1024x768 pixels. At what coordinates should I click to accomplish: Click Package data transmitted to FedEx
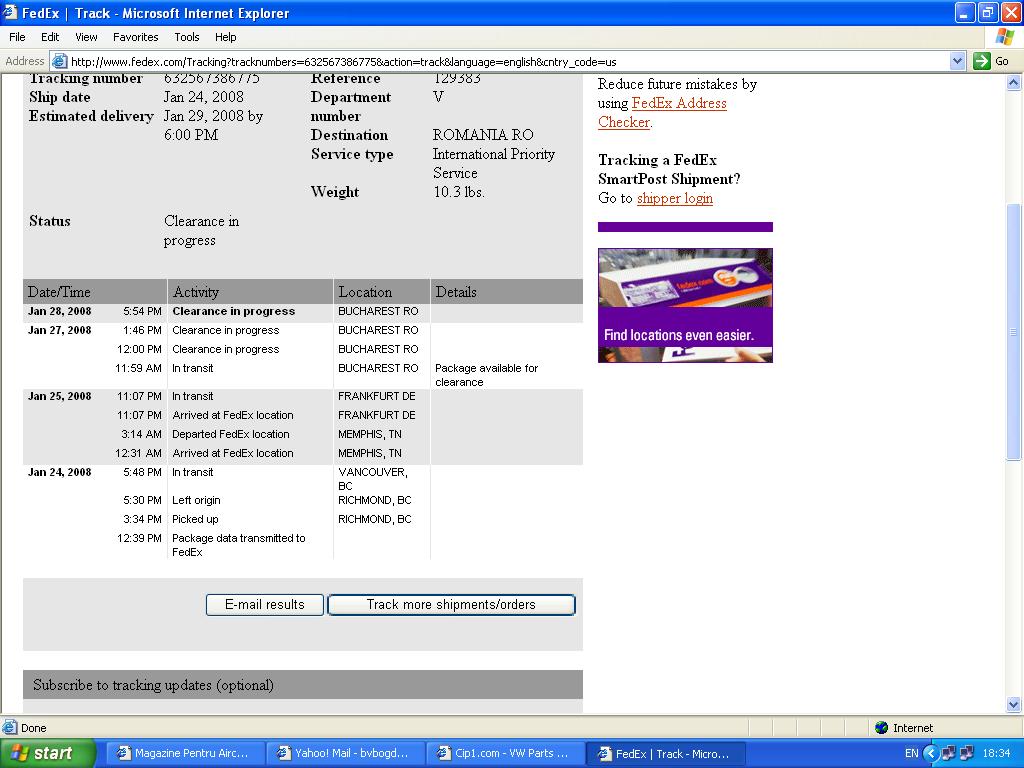(238, 545)
